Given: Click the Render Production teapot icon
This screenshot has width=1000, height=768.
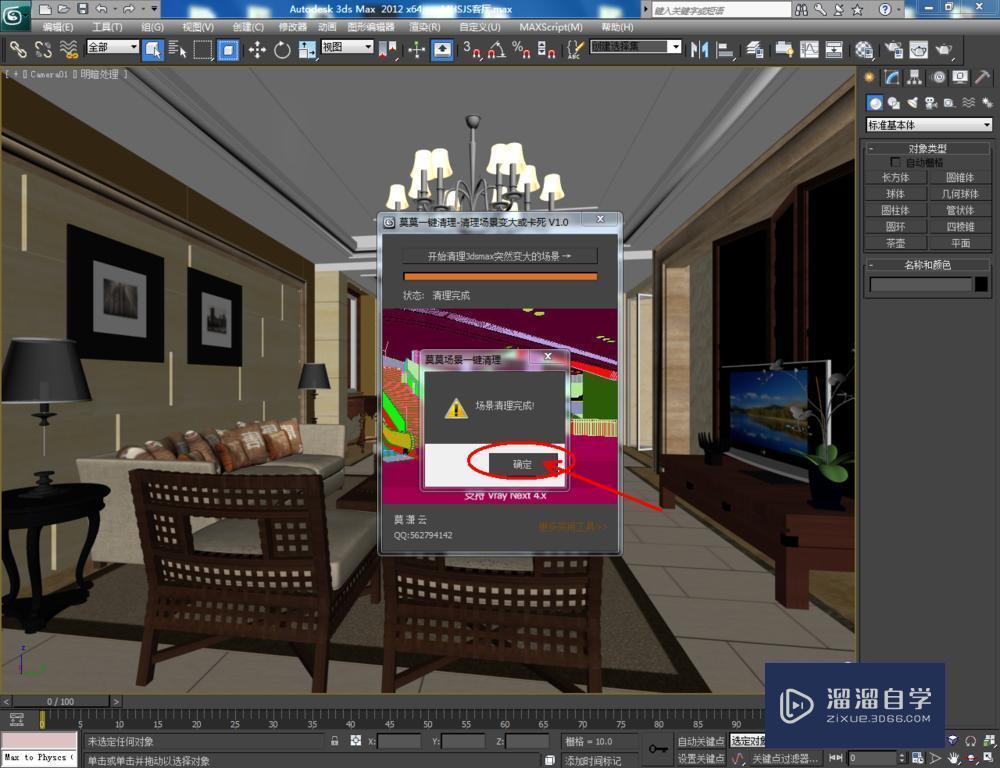Looking at the screenshot, I should 944,49.
